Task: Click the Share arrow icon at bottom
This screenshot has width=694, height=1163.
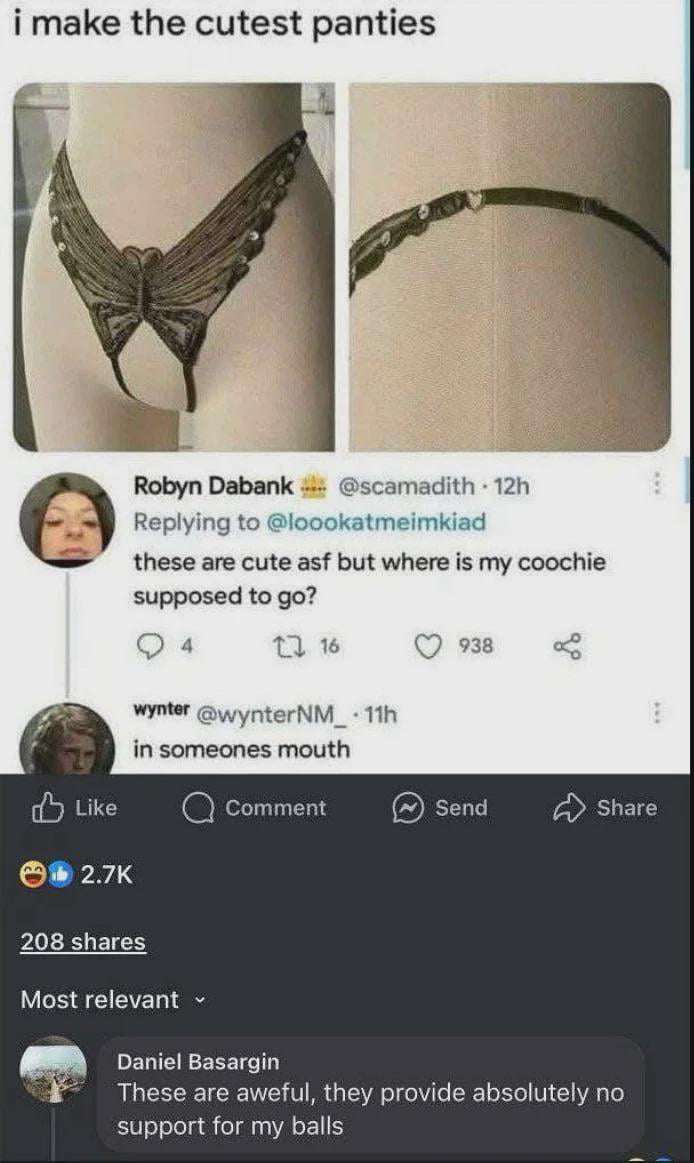Action: [x=568, y=808]
